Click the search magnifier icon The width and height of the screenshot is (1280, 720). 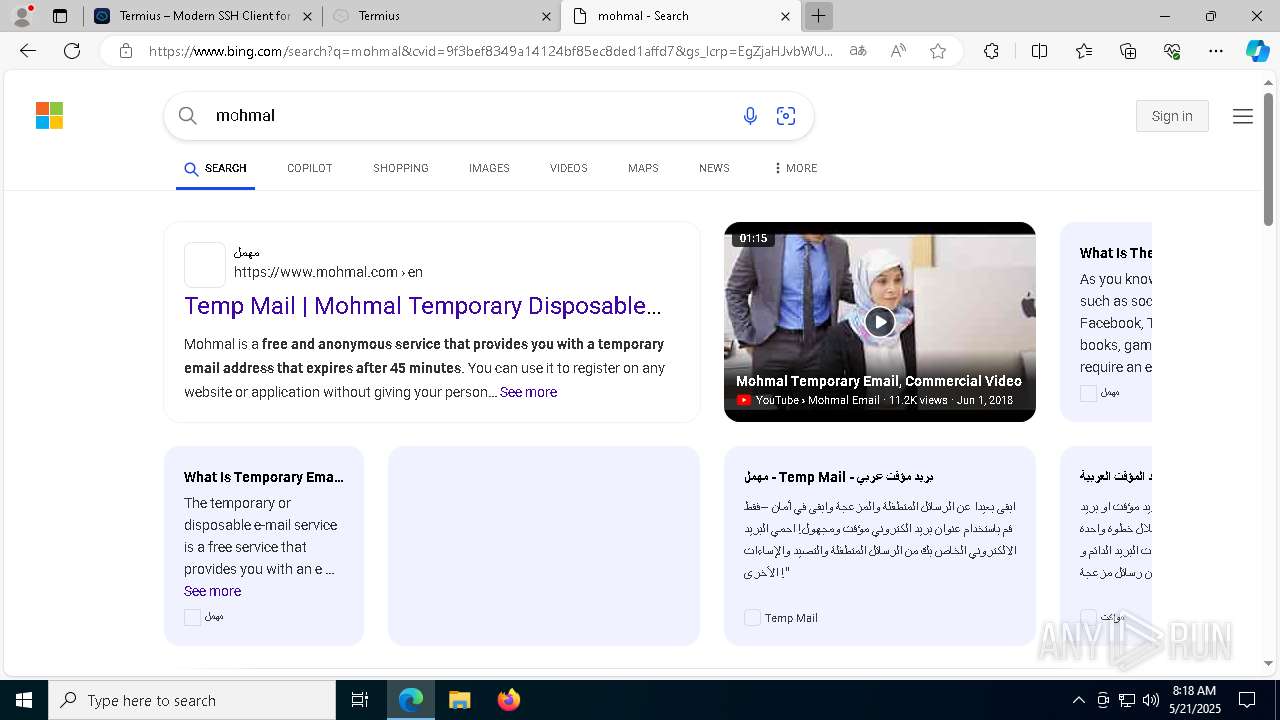pyautogui.click(x=187, y=116)
